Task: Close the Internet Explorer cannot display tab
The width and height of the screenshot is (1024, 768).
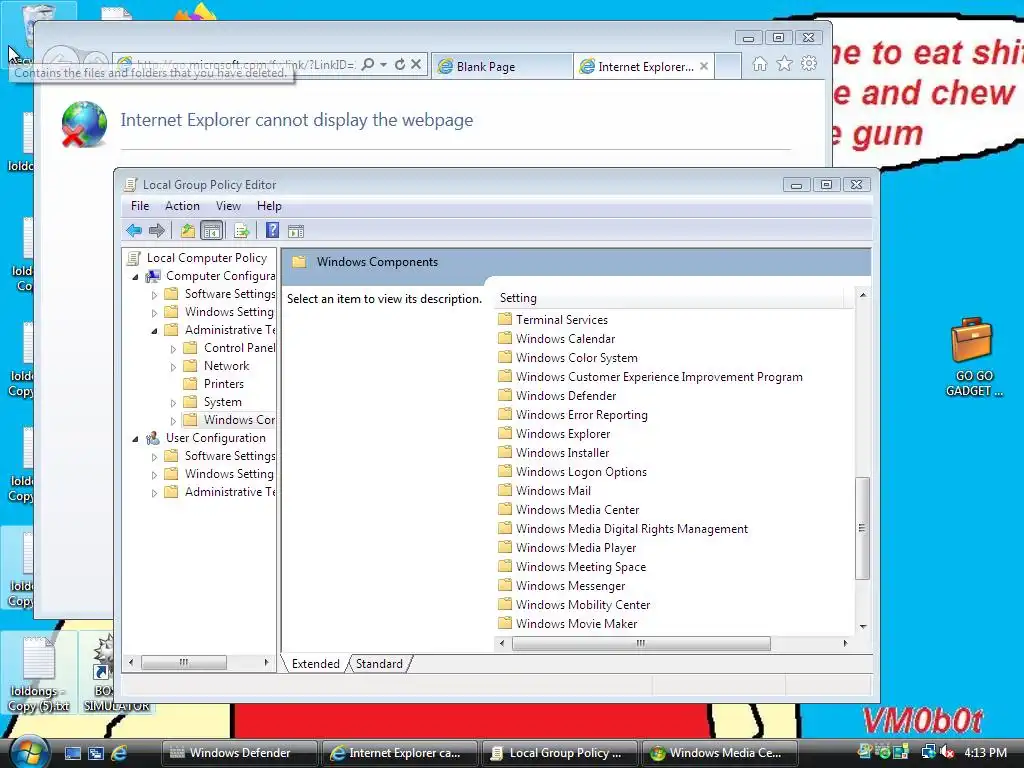Action: [x=703, y=66]
